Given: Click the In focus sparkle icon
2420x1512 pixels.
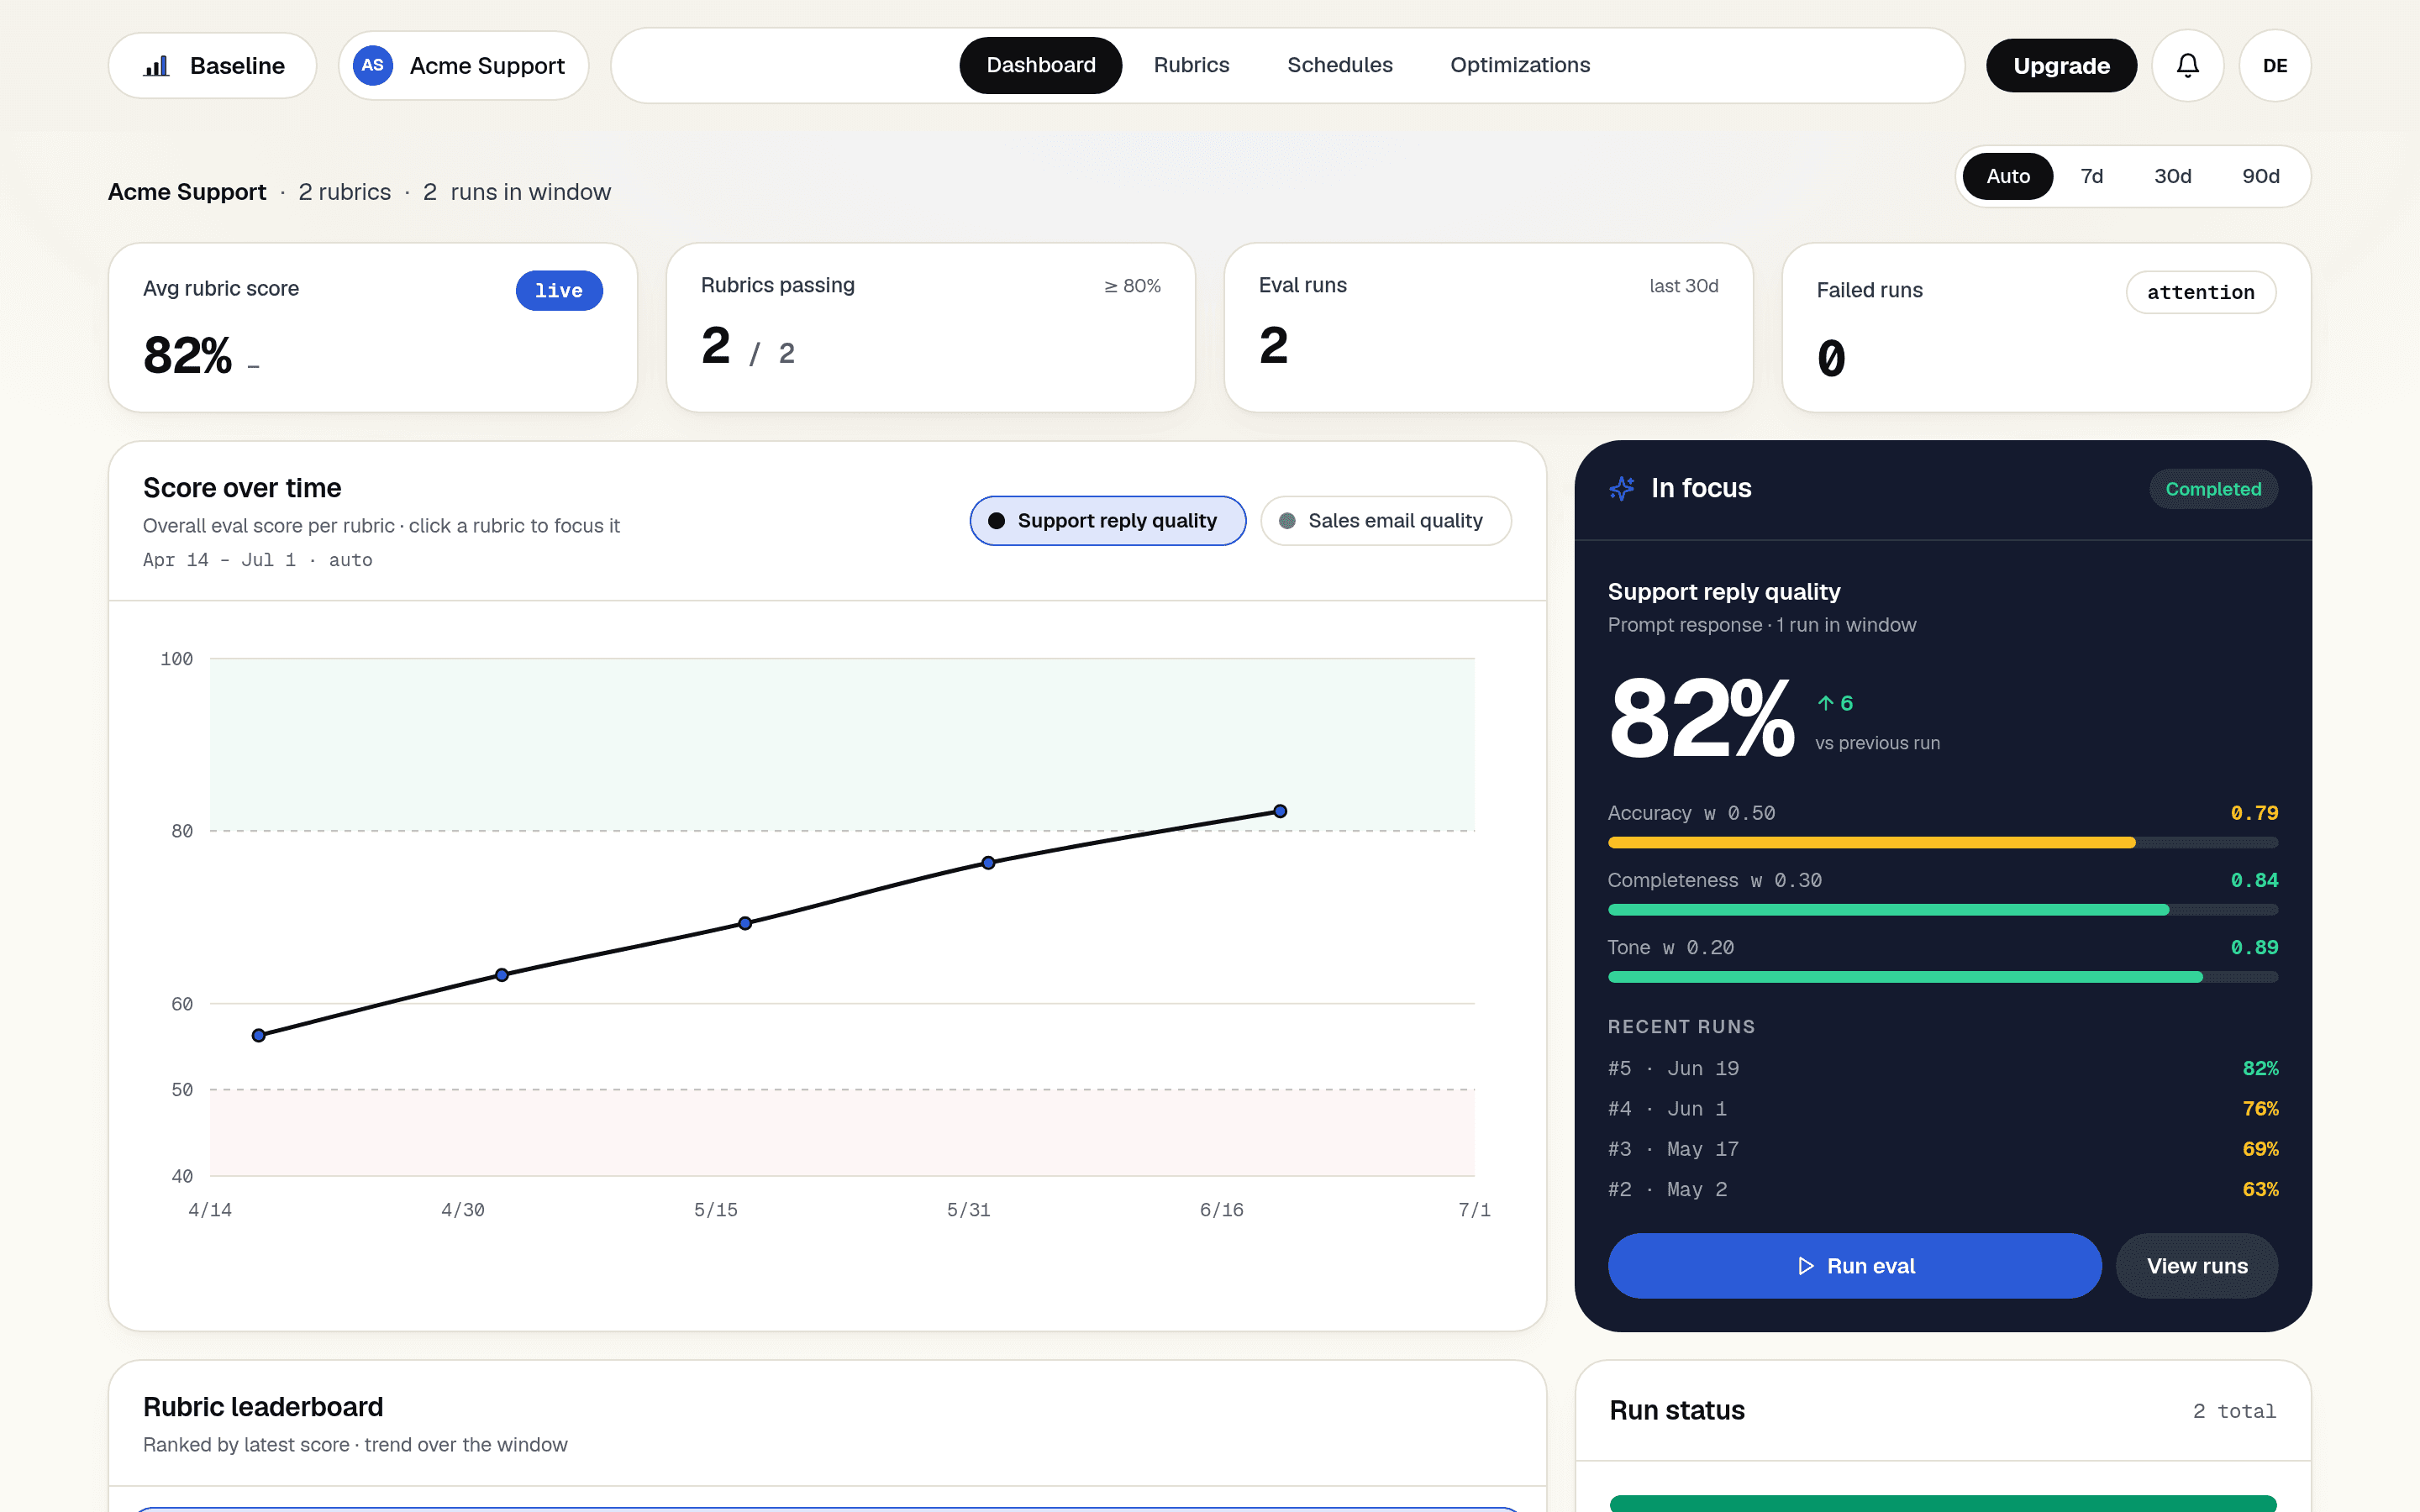Looking at the screenshot, I should [x=1622, y=488].
